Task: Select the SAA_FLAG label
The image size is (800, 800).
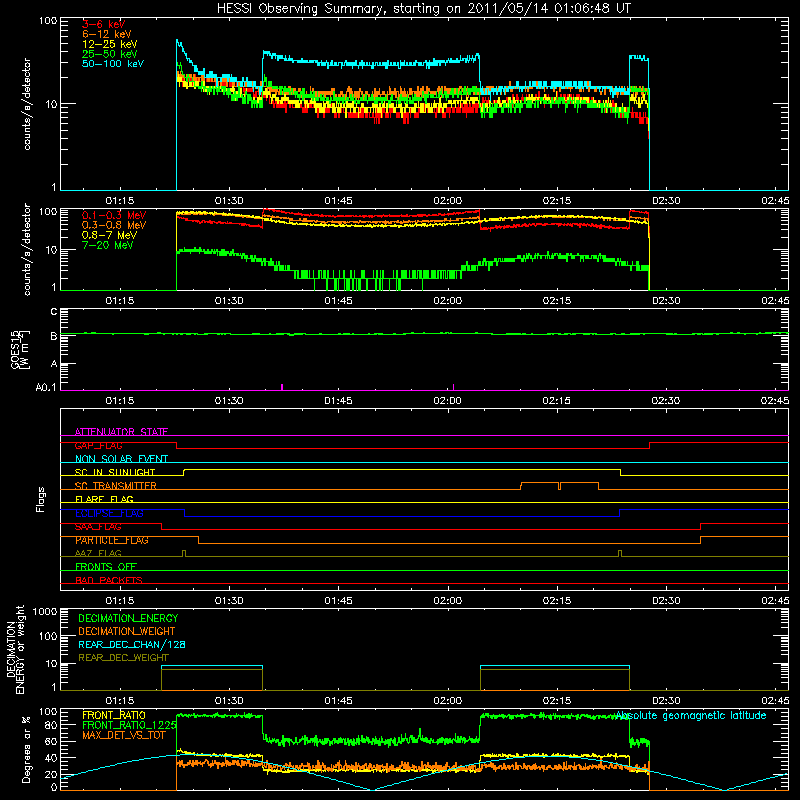Action: [x=98, y=527]
